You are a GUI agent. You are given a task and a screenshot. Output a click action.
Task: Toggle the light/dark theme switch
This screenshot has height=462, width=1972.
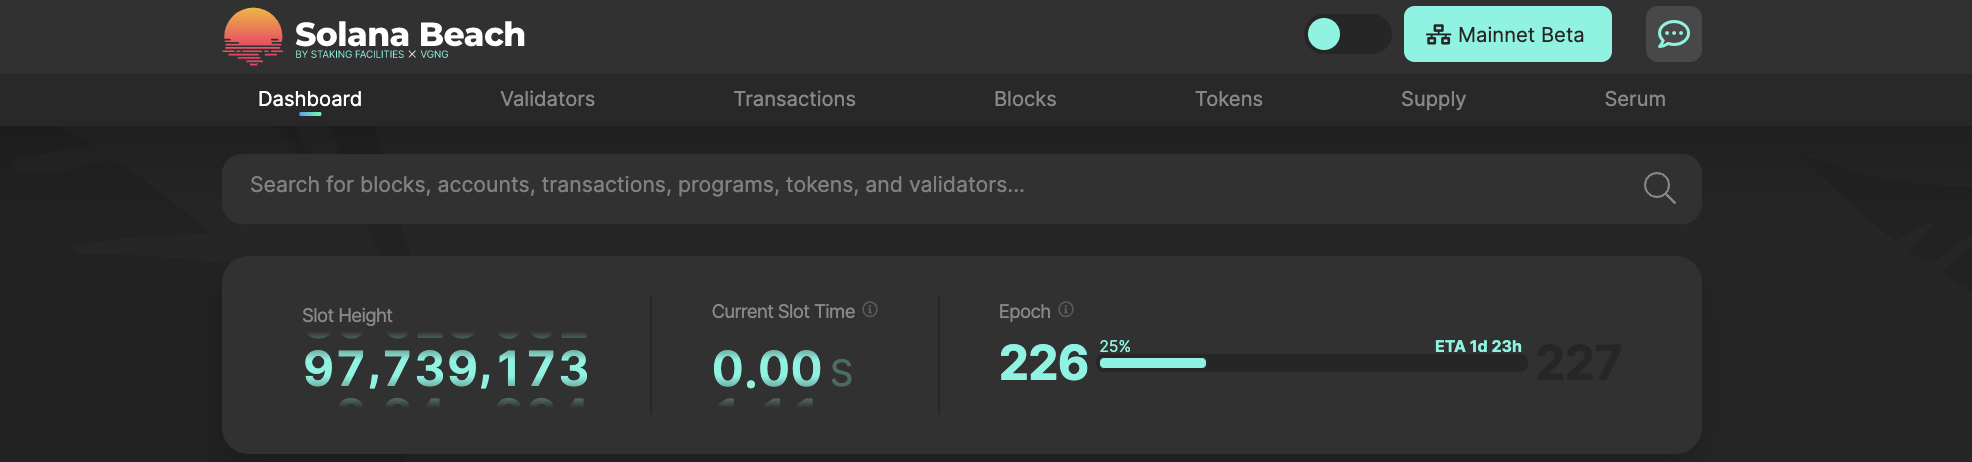[1347, 34]
